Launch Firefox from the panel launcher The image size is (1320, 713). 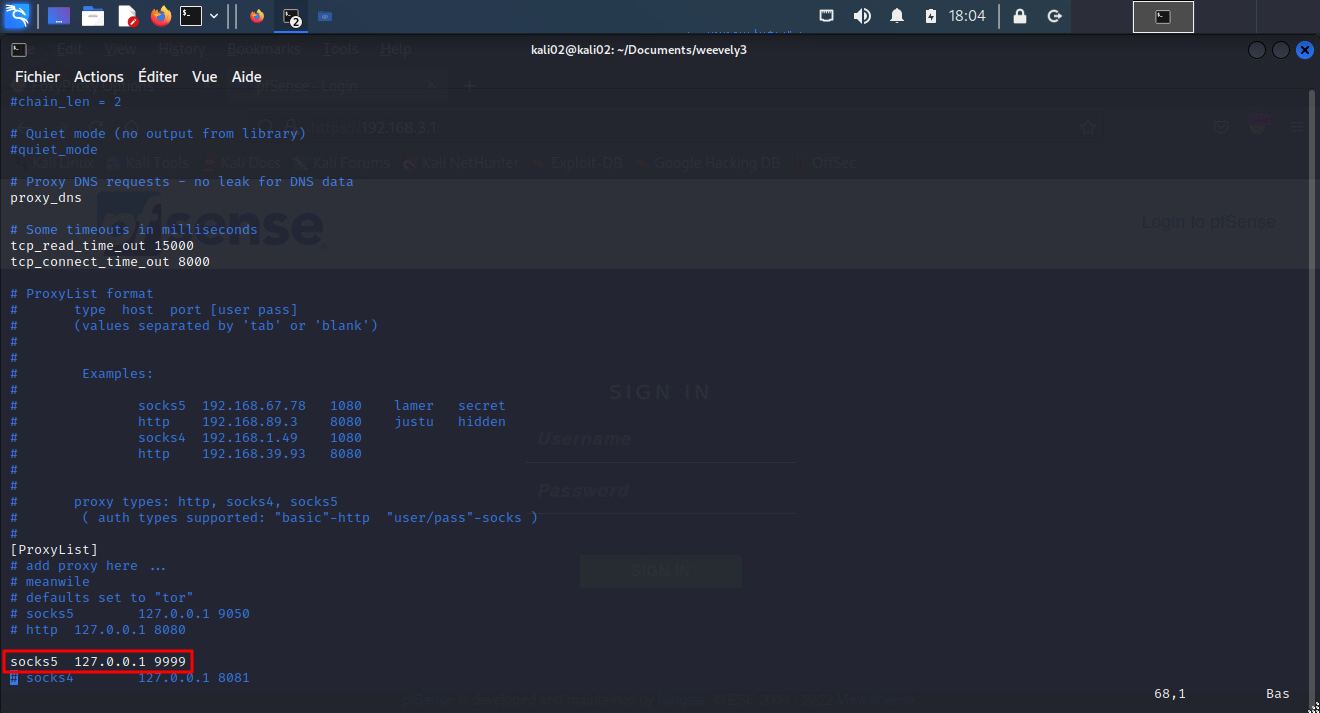point(160,16)
